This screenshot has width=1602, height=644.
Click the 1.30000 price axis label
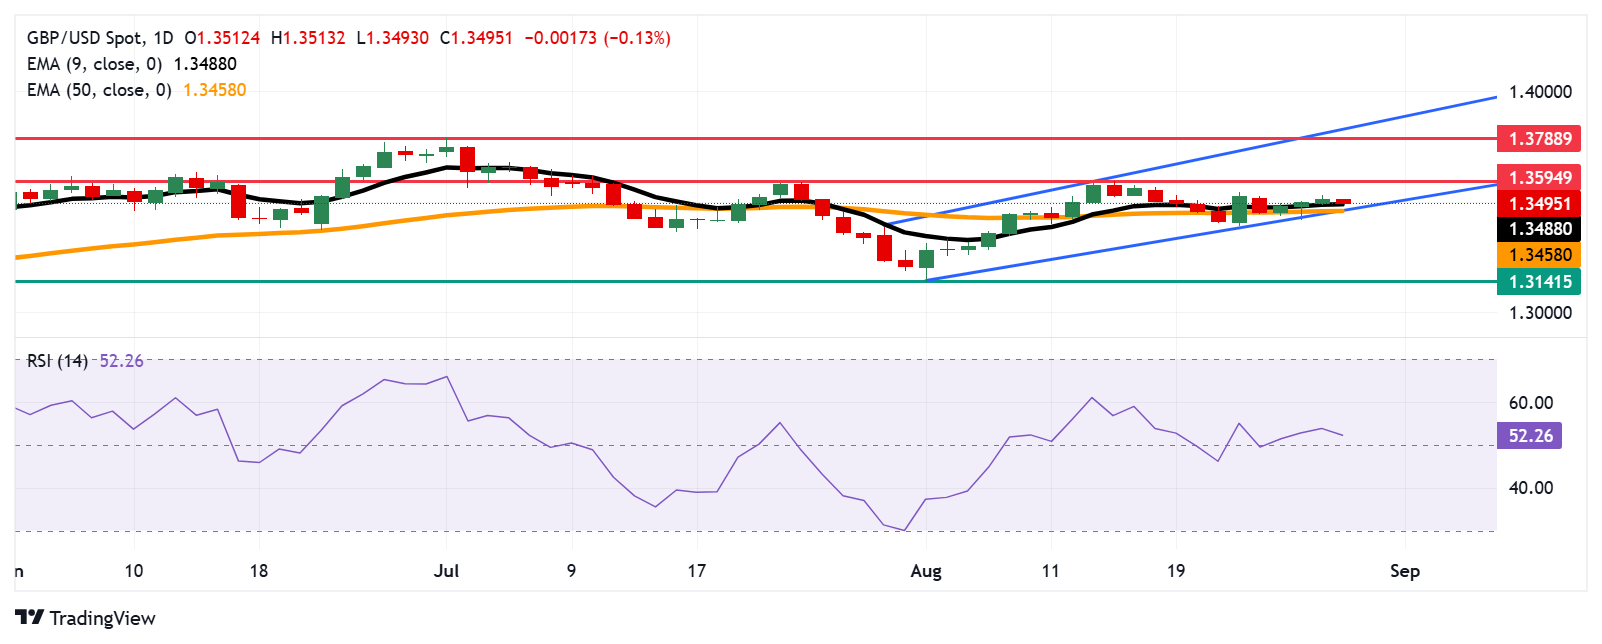click(1540, 313)
